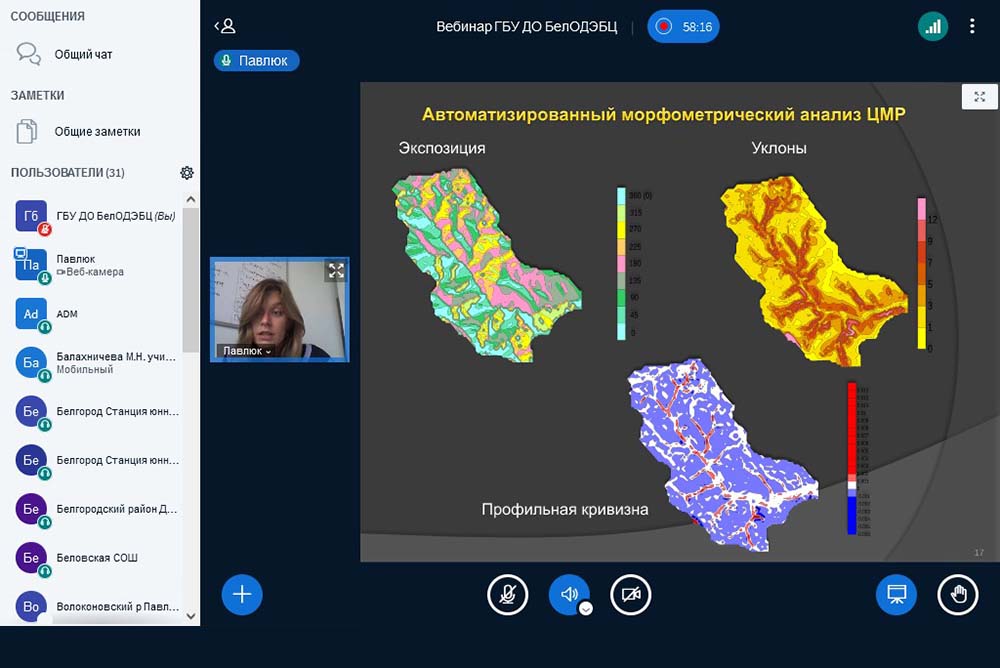The image size is (1000, 668).
Task: Click the Беловская СОШ avatar circle
Action: [x=31, y=558]
